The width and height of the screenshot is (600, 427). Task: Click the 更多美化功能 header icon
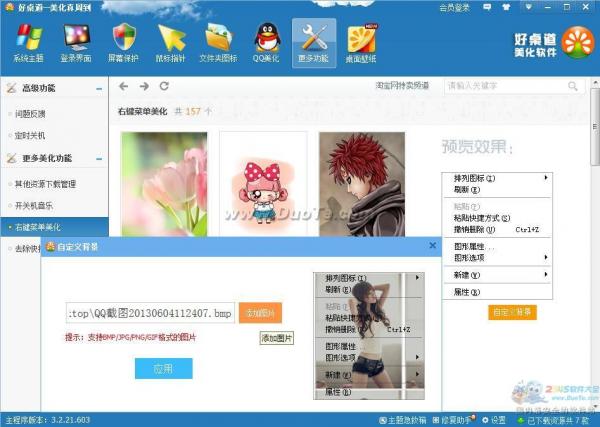(11, 158)
